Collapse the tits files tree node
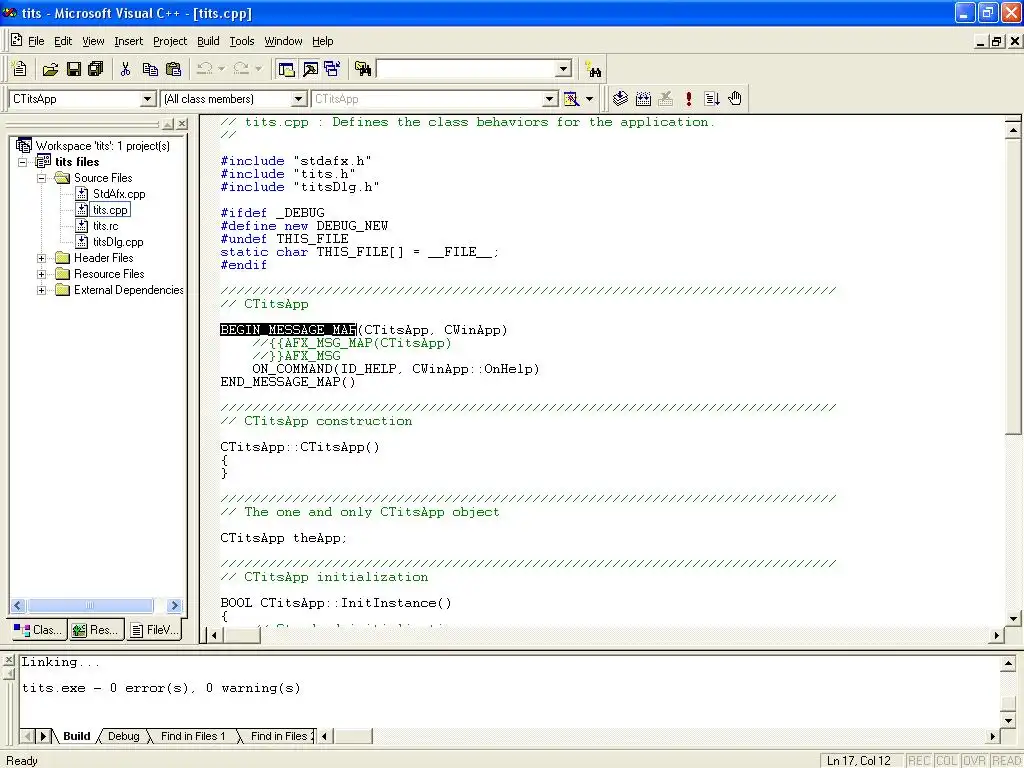Viewport: 1024px width, 768px height. [x=23, y=162]
